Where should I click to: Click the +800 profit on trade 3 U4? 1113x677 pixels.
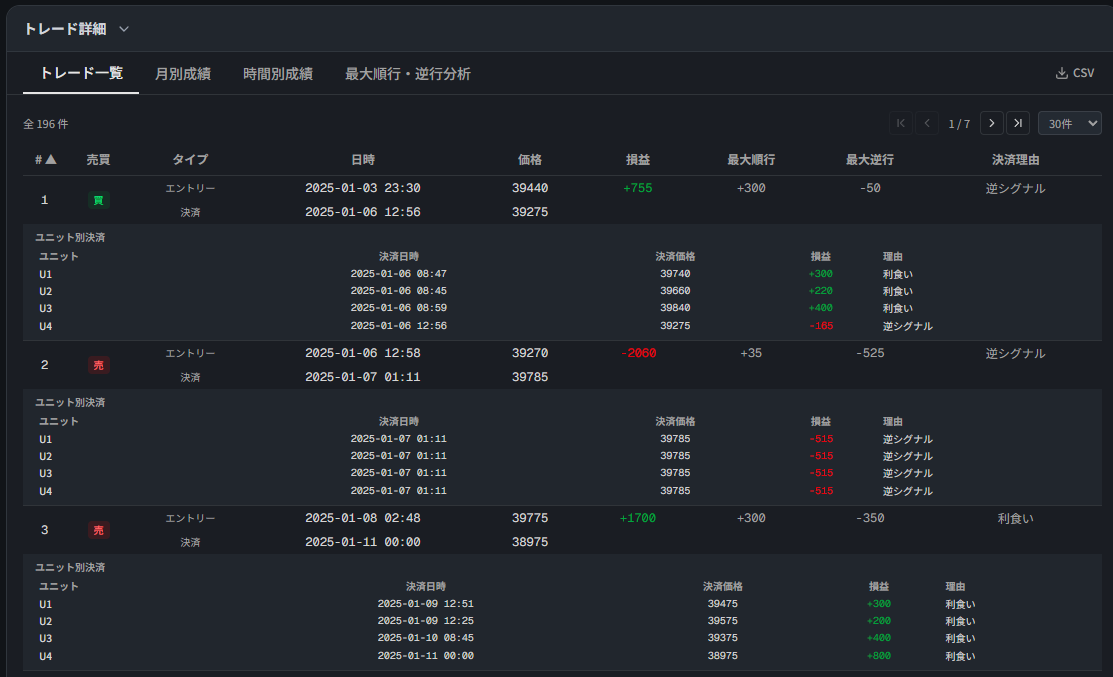point(879,656)
